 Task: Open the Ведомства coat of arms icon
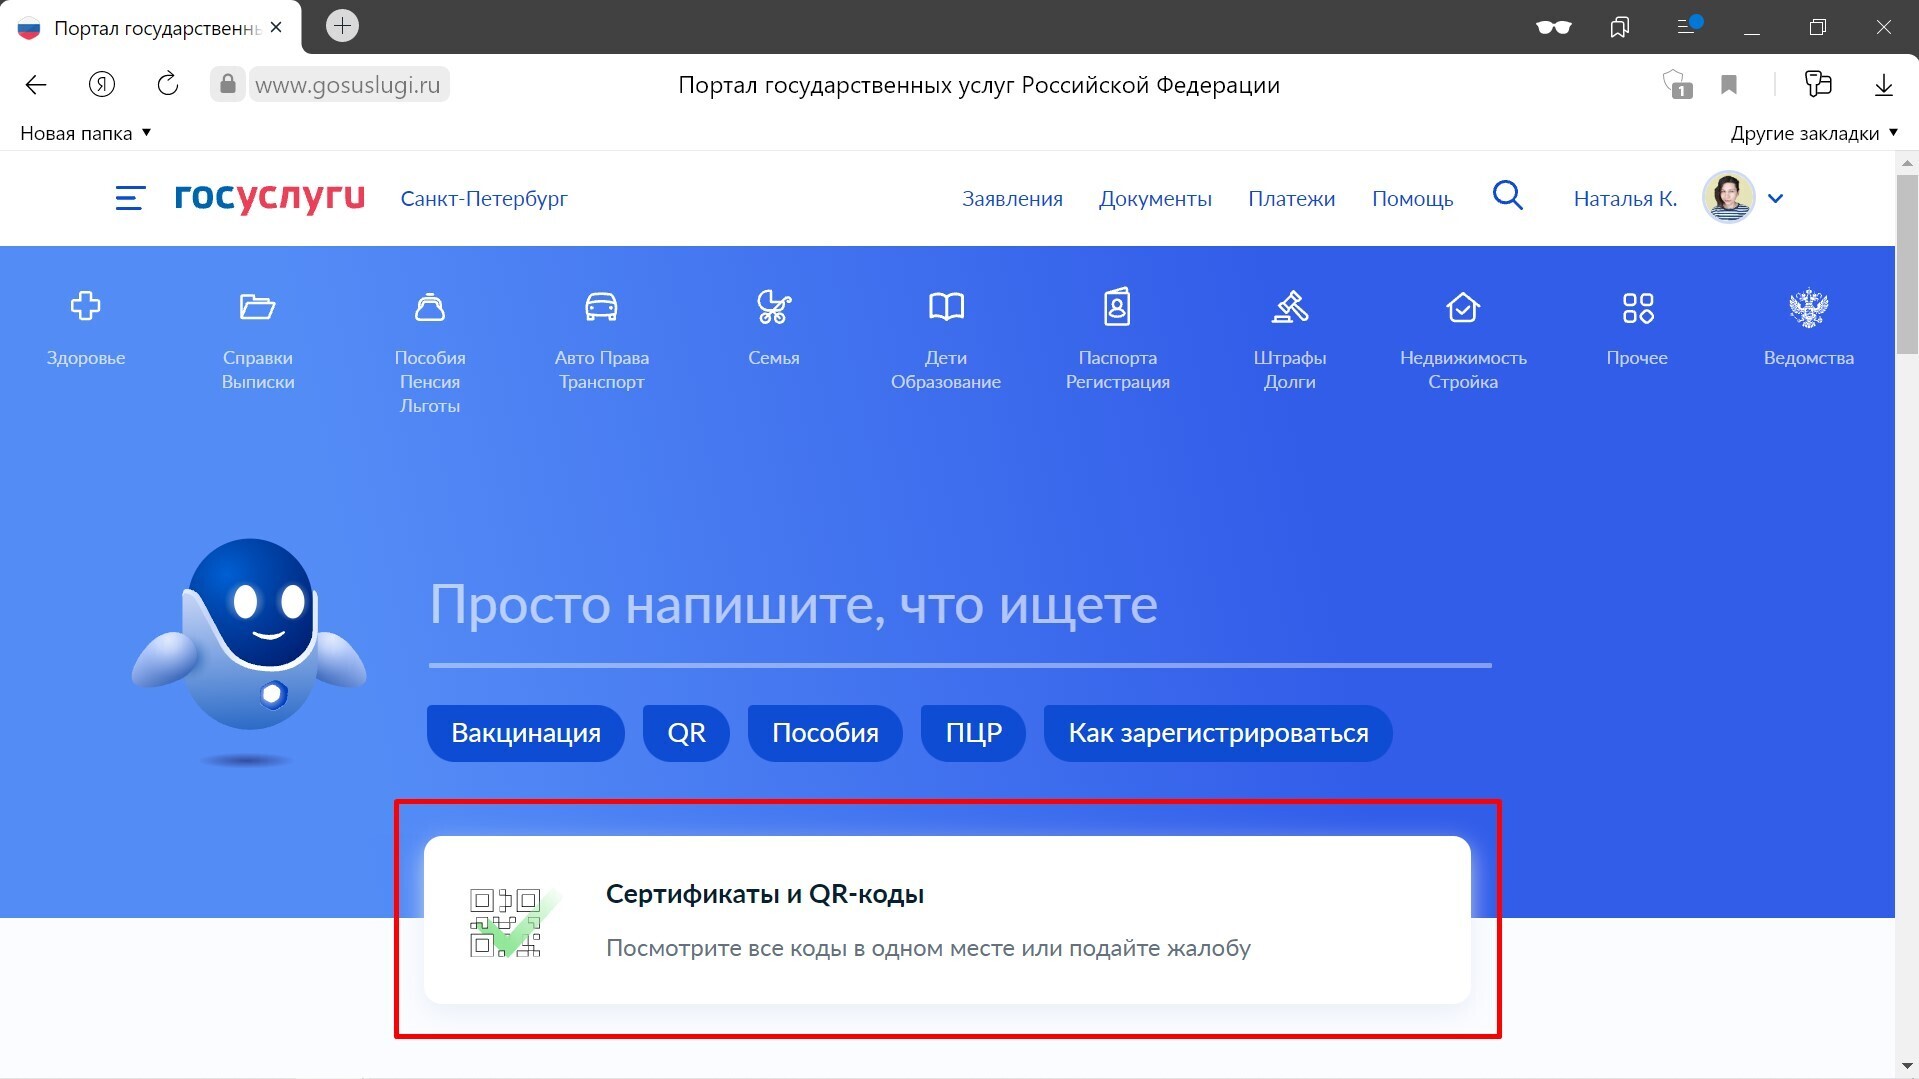click(x=1808, y=307)
